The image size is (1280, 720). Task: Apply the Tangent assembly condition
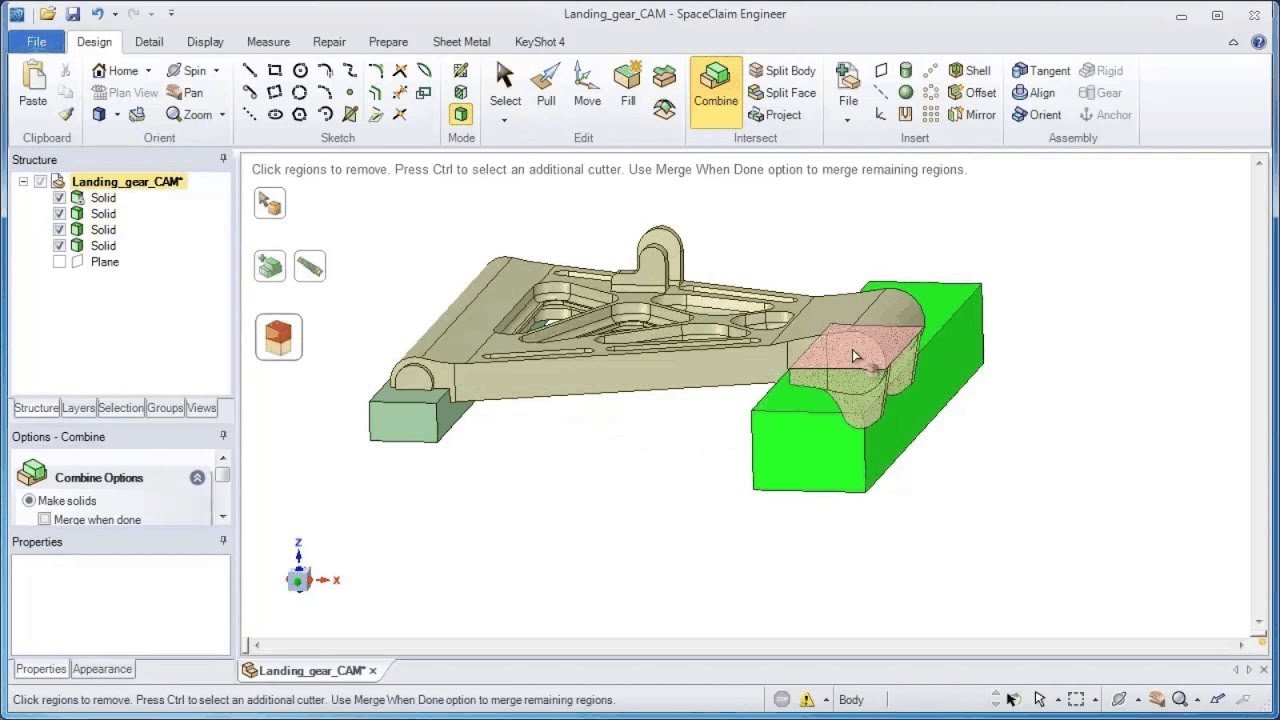1040,71
